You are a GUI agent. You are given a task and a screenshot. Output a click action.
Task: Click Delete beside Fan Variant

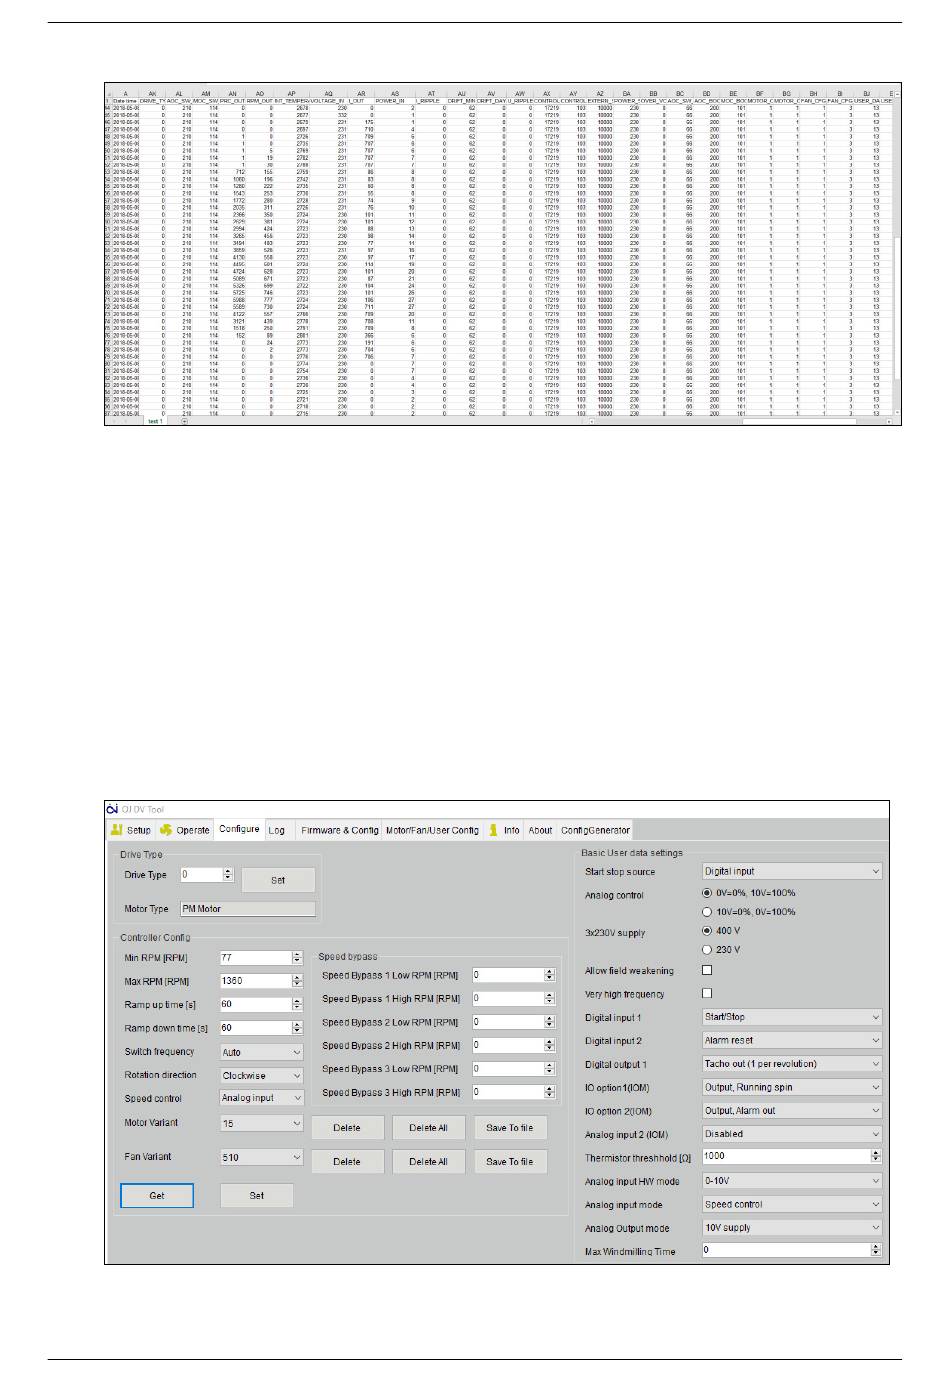[x=347, y=1162]
